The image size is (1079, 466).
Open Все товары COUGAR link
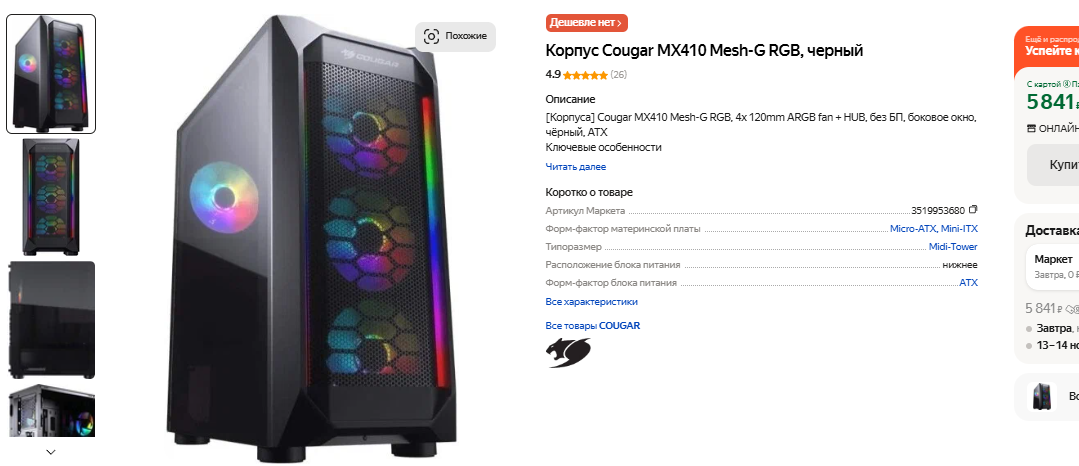point(592,326)
